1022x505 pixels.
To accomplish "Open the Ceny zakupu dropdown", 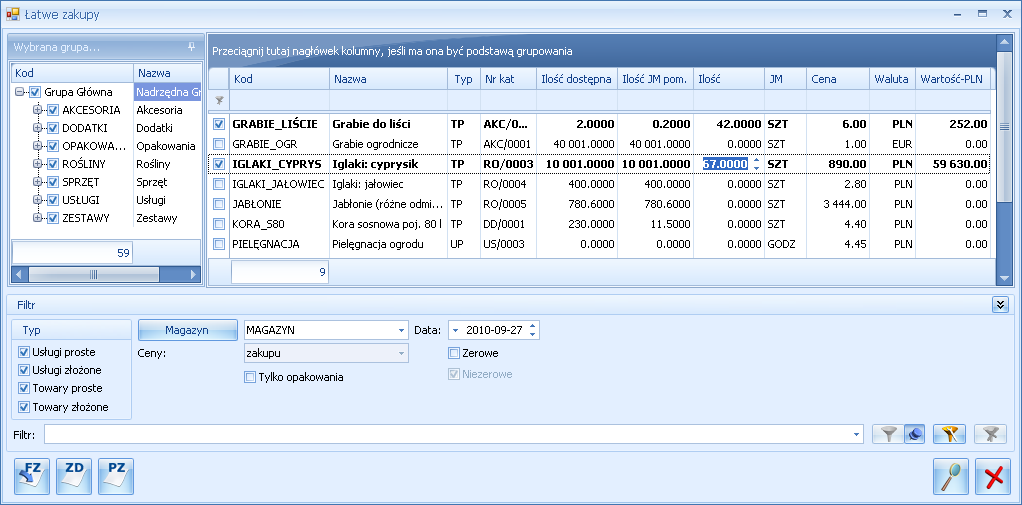I will (x=402, y=353).
